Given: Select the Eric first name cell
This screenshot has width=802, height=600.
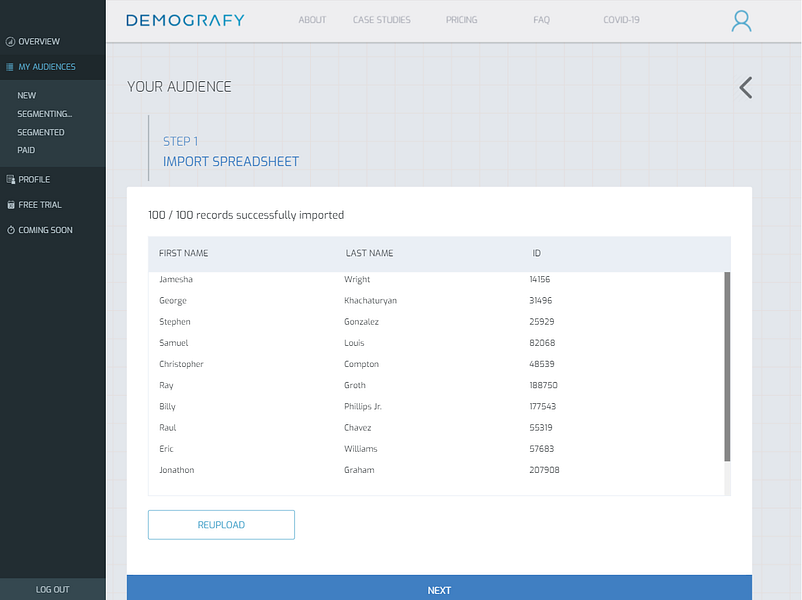Looking at the screenshot, I should (166, 449).
